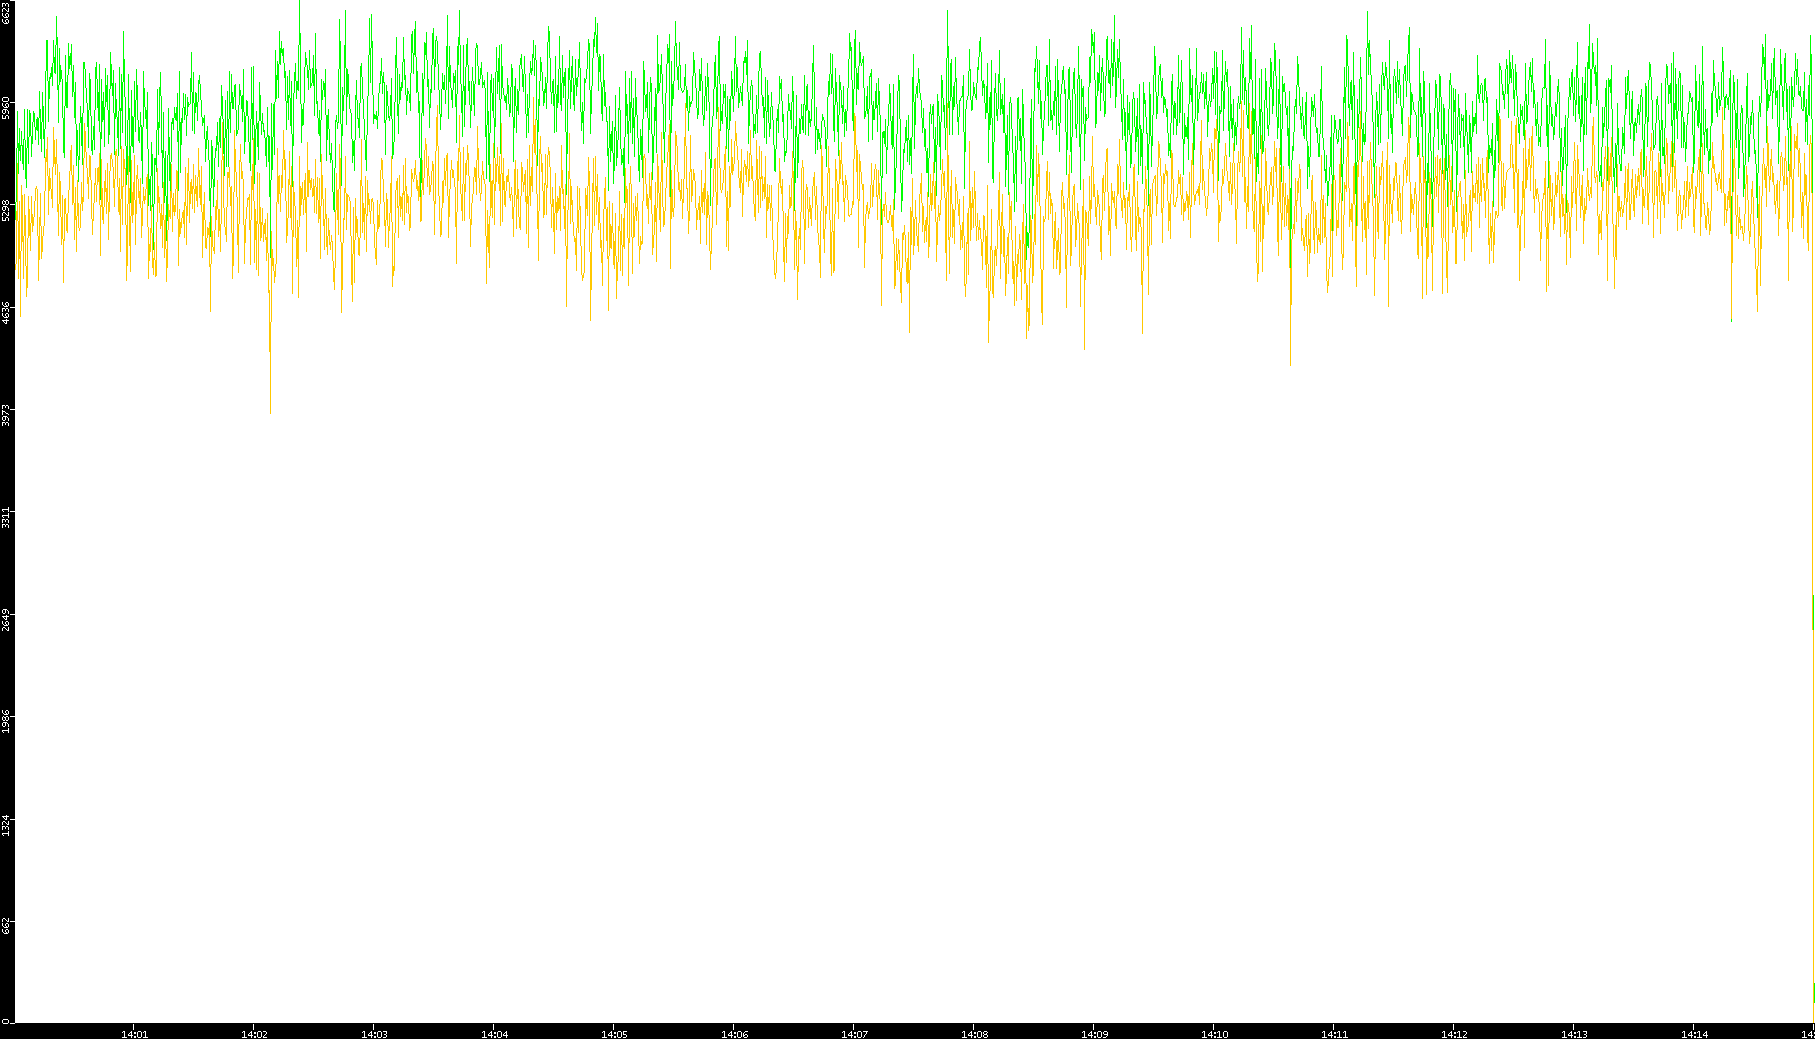The image size is (1815, 1039).
Task: Click the 662 vertical axis label
Action: 6,926
